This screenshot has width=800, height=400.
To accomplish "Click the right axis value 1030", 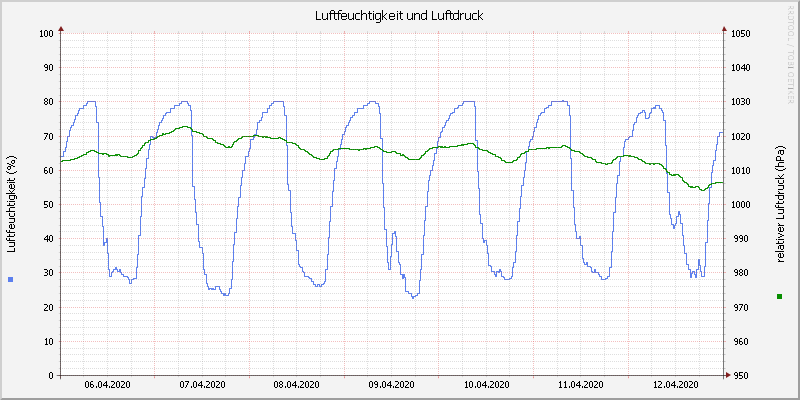I will coord(740,102).
